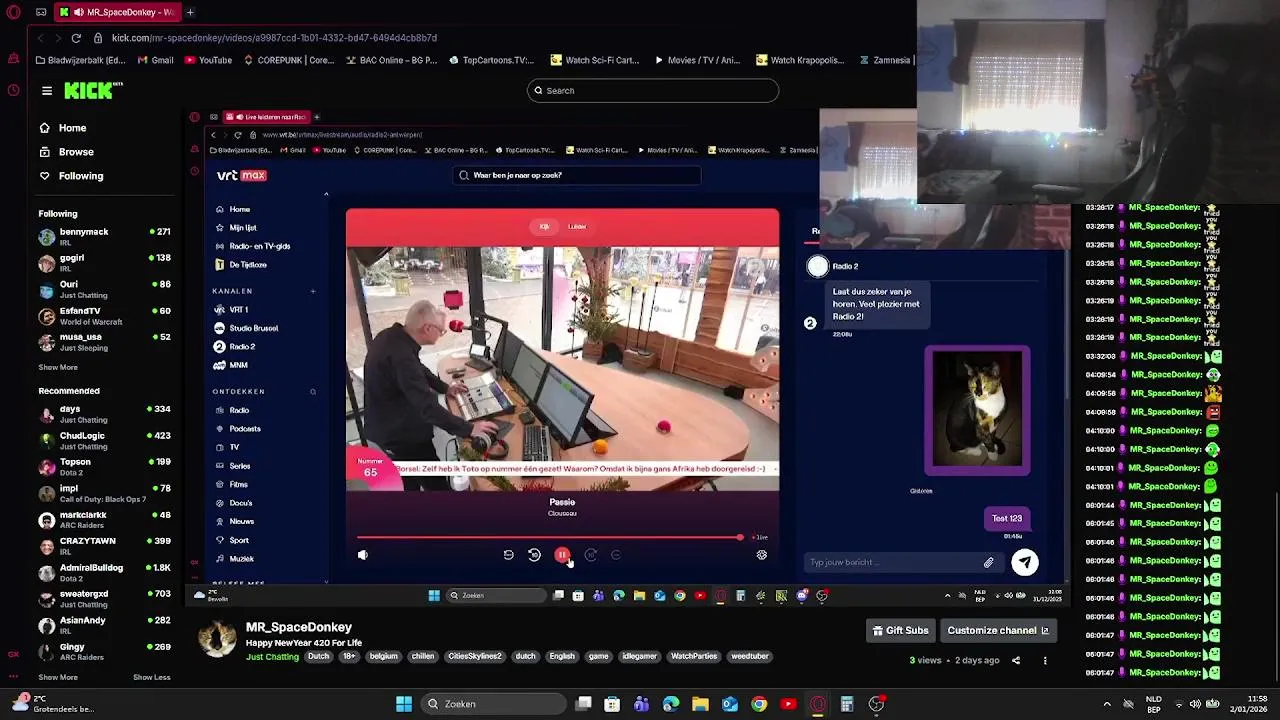Click the send message arrow in VRT chat

(1025, 562)
